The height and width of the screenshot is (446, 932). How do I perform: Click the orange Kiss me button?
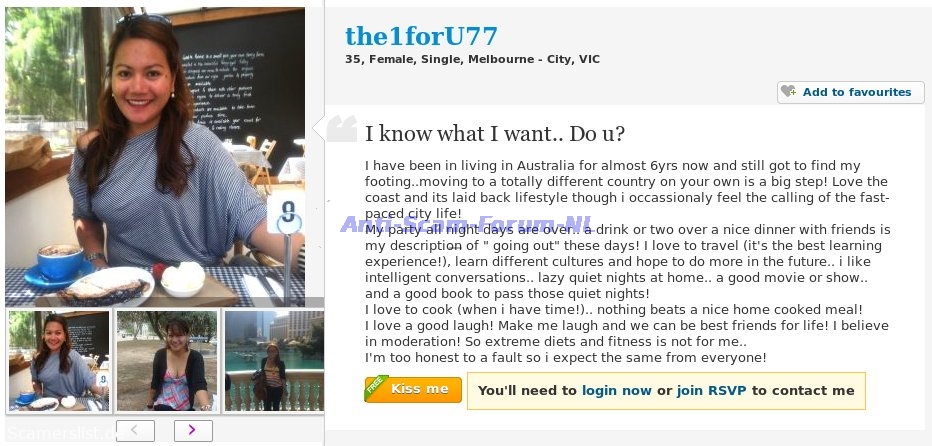tap(413, 390)
